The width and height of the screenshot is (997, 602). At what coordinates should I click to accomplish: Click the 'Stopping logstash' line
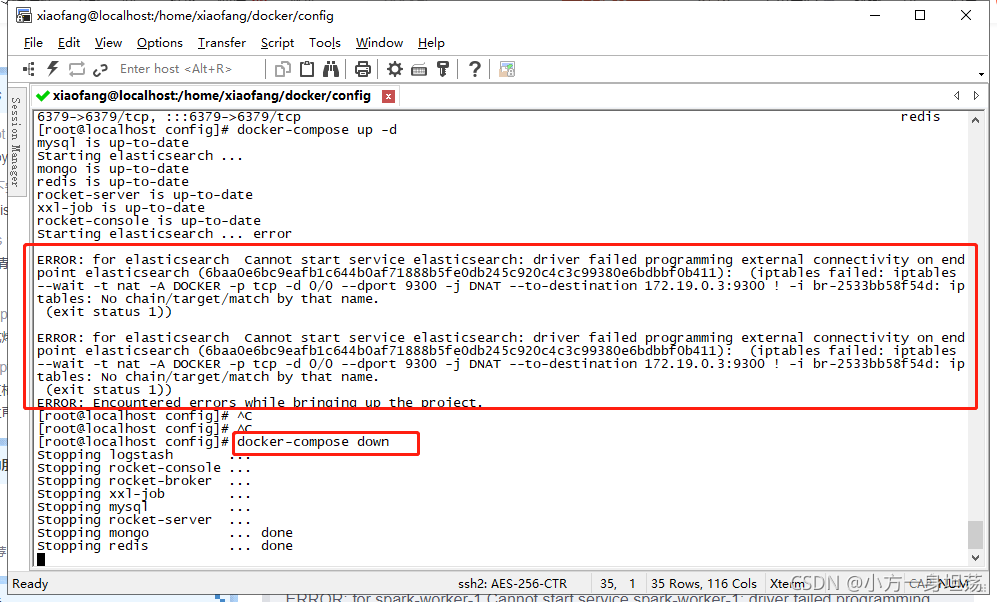point(144,455)
